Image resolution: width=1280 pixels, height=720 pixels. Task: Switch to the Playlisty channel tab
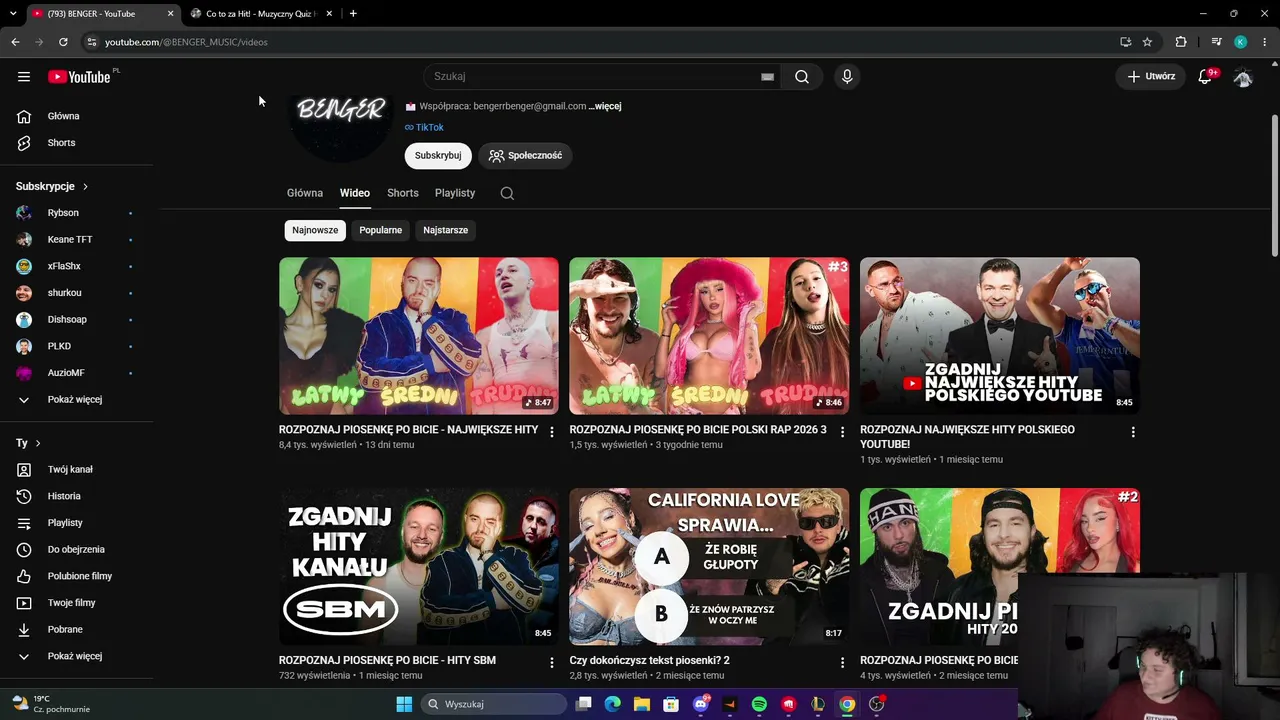pyautogui.click(x=455, y=193)
